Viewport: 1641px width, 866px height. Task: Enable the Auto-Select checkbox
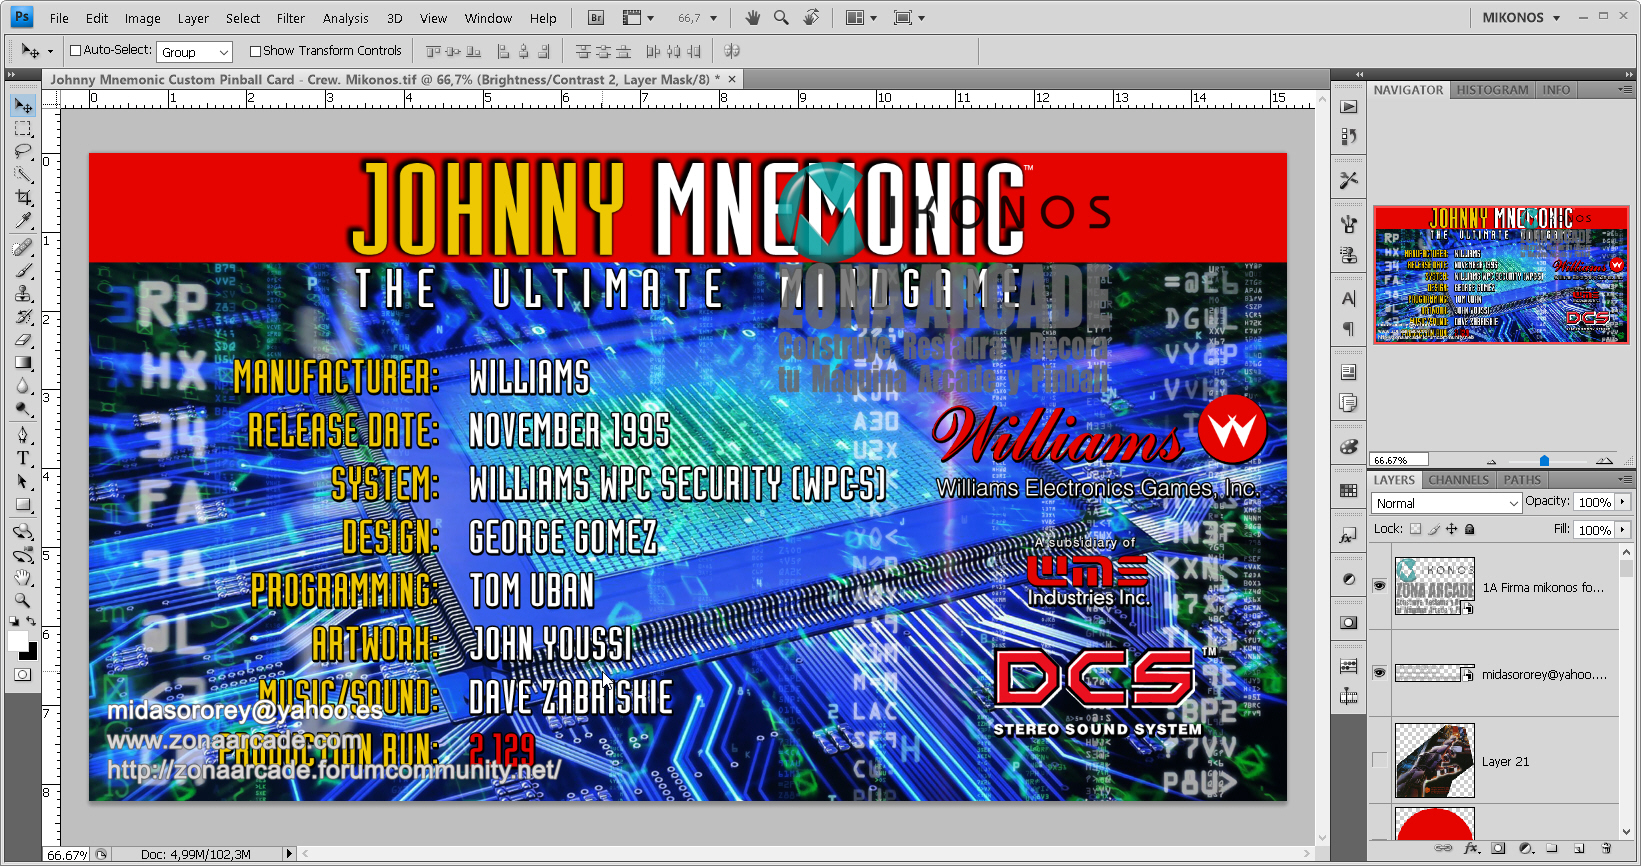tap(75, 50)
